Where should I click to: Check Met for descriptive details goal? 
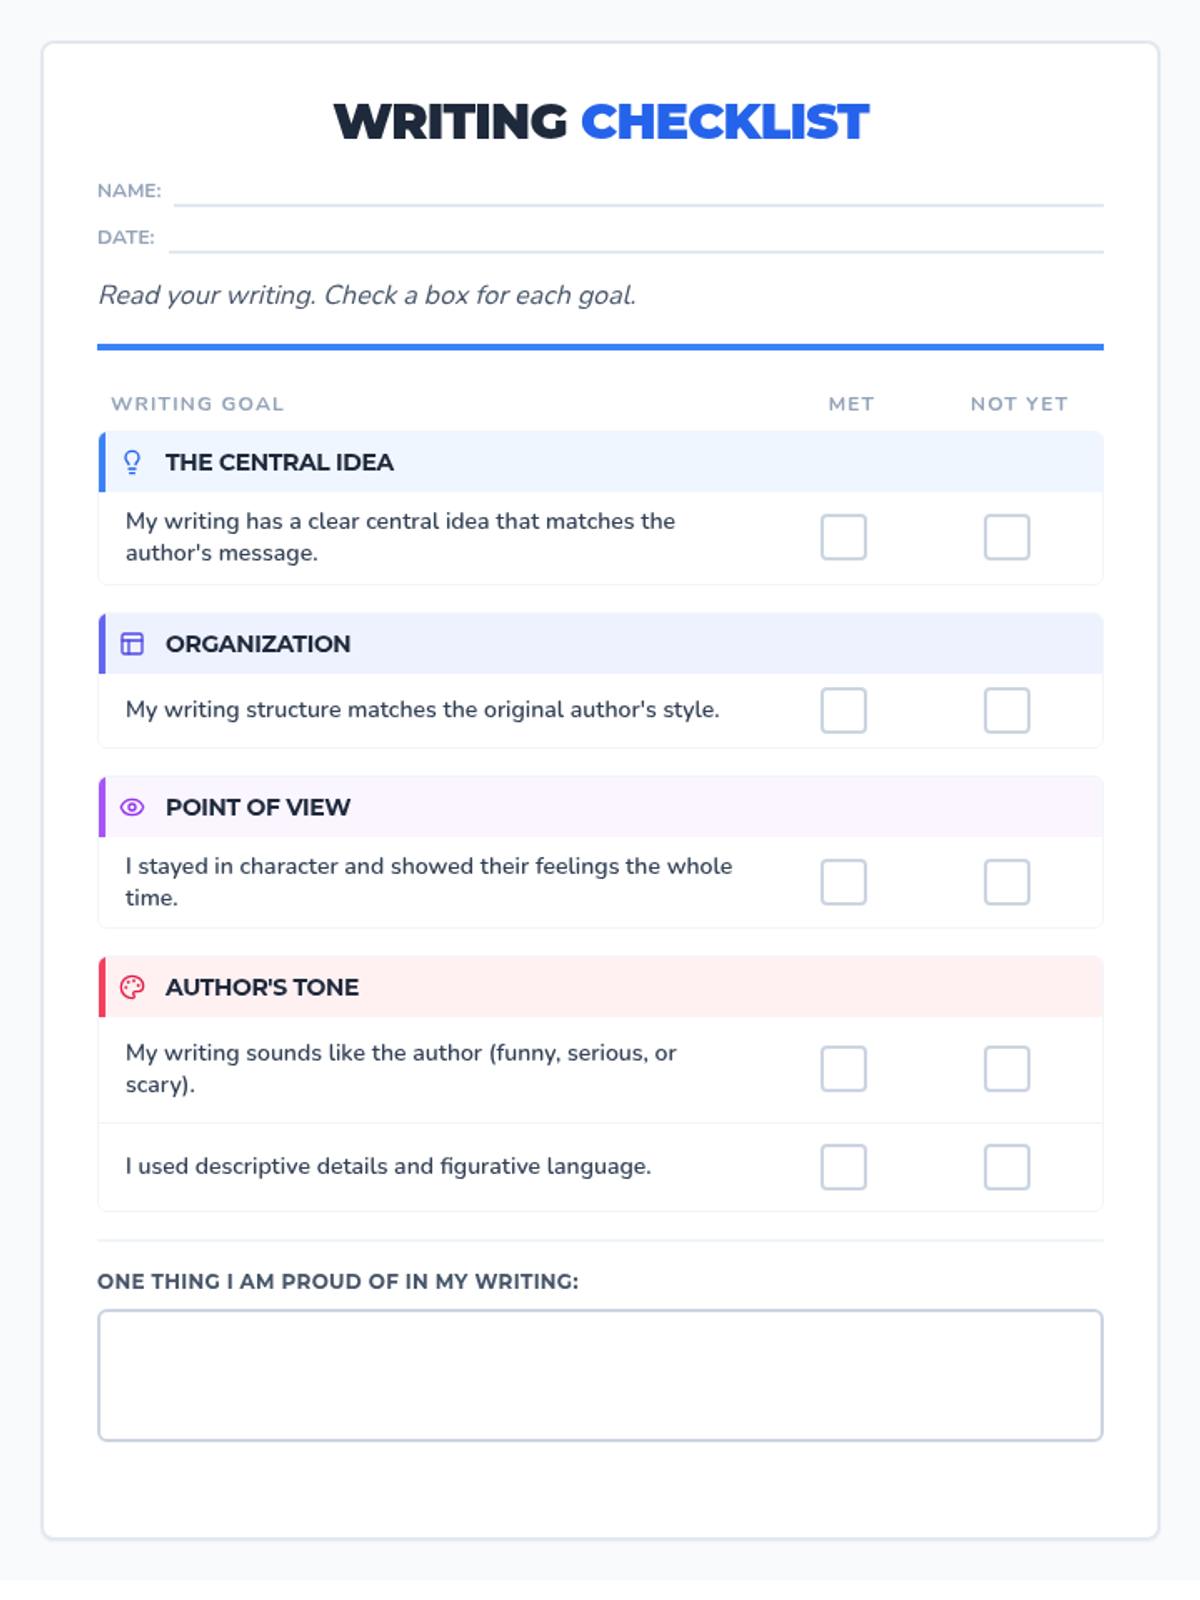click(x=843, y=1167)
